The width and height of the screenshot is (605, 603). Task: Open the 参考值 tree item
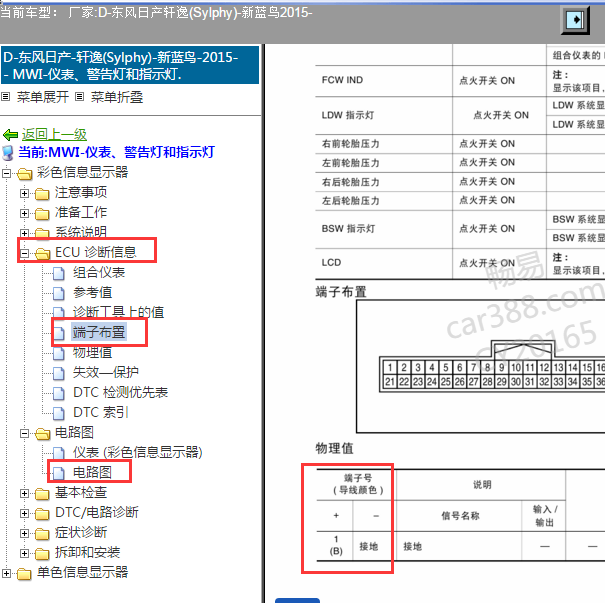(93, 292)
